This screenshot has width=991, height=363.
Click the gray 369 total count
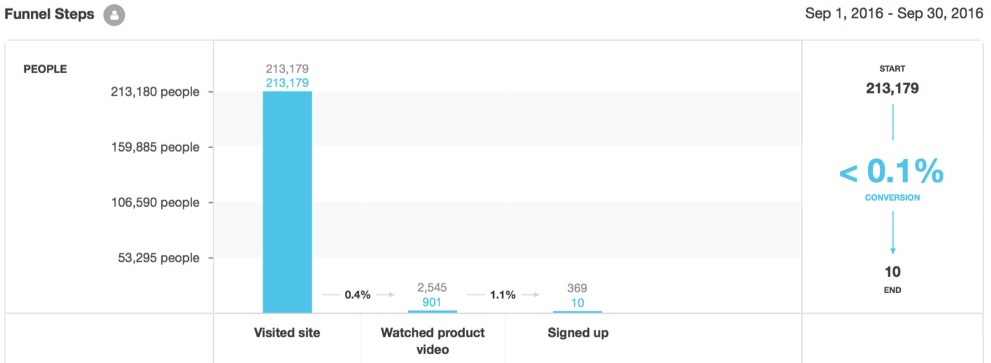click(577, 288)
